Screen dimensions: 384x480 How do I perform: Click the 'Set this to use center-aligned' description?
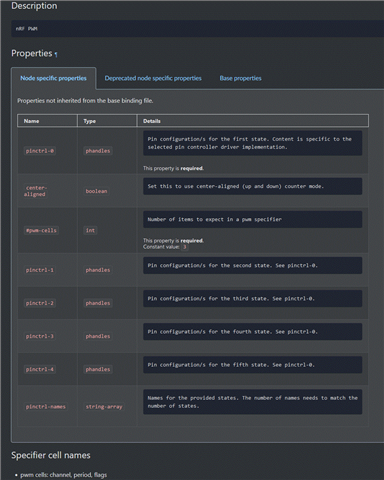(252, 186)
